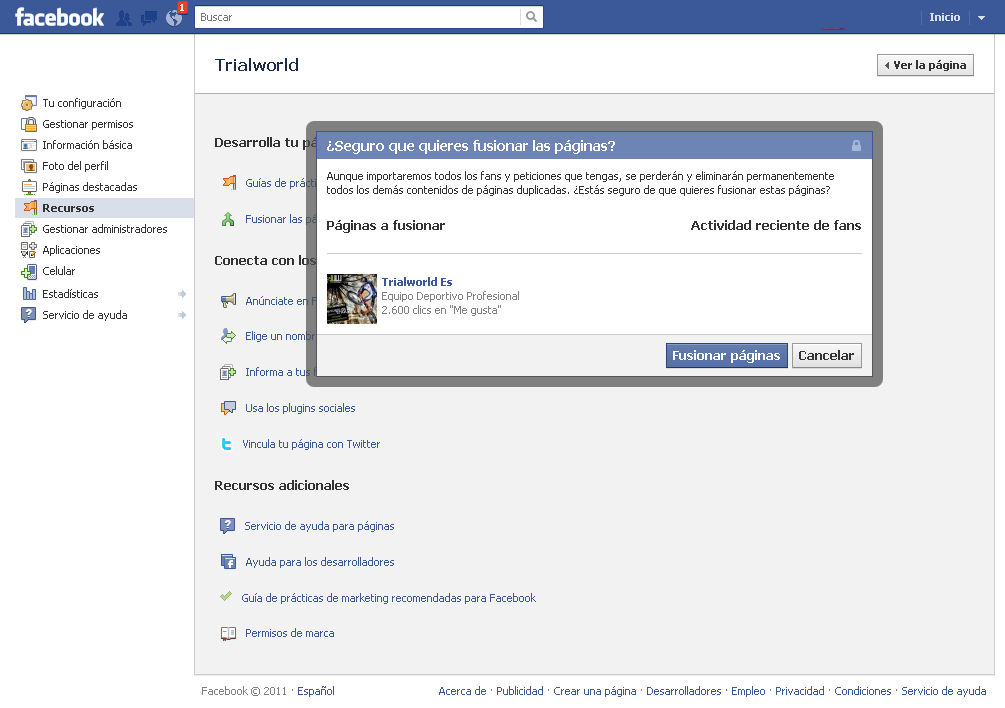The height and width of the screenshot is (708, 1005).
Task: Open Crear una página footer link
Action: (x=595, y=691)
